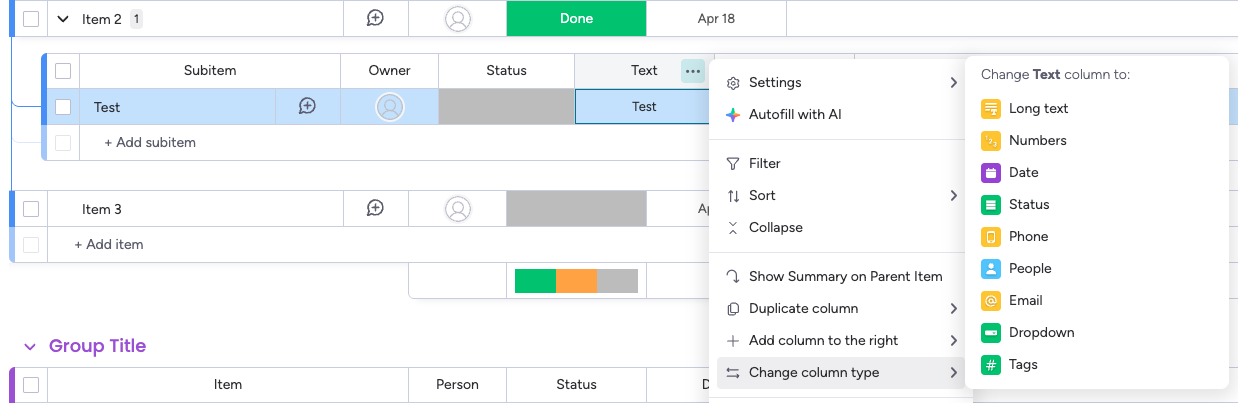Viewport: 1238px width, 403px height.
Task: Choose Autofill with AI menu entry
Action: (x=794, y=114)
